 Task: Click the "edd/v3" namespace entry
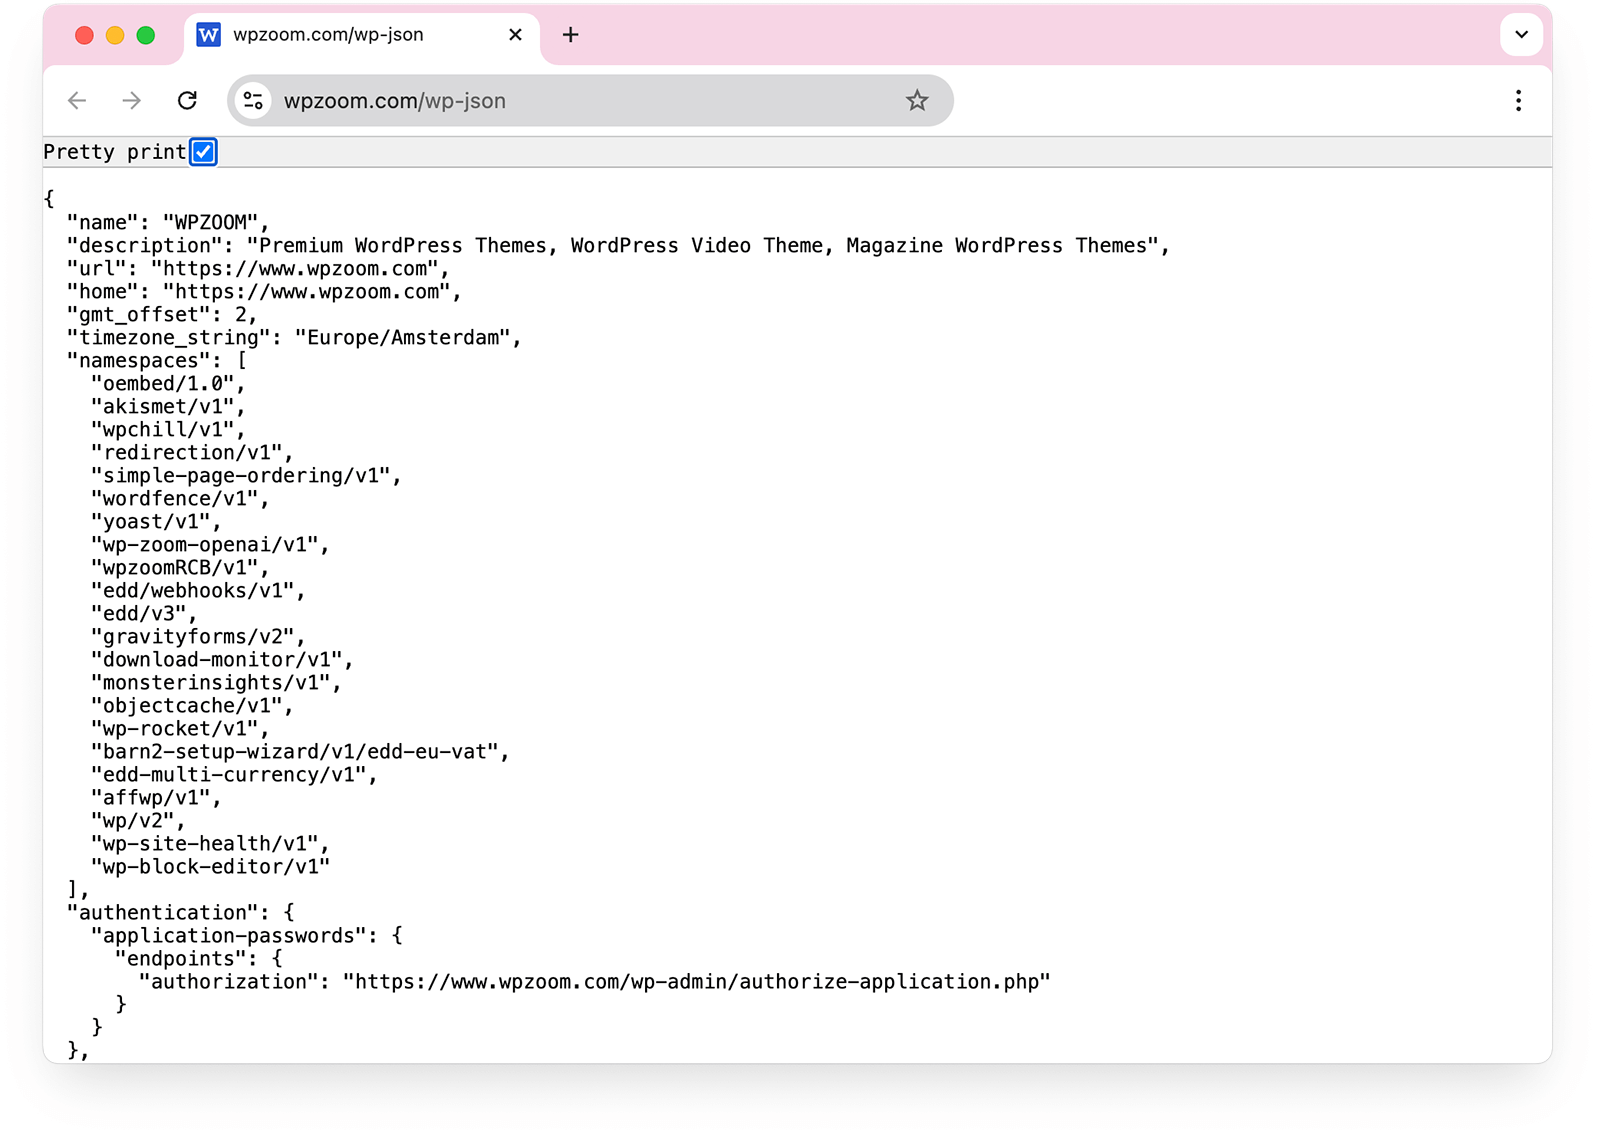pos(143,614)
